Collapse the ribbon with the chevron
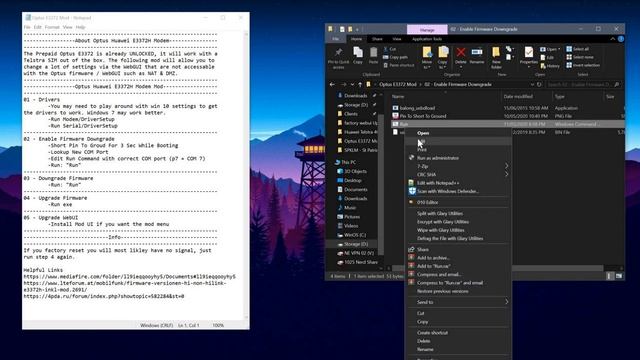The width and height of the screenshot is (640, 360). pyautogui.click(x=613, y=39)
